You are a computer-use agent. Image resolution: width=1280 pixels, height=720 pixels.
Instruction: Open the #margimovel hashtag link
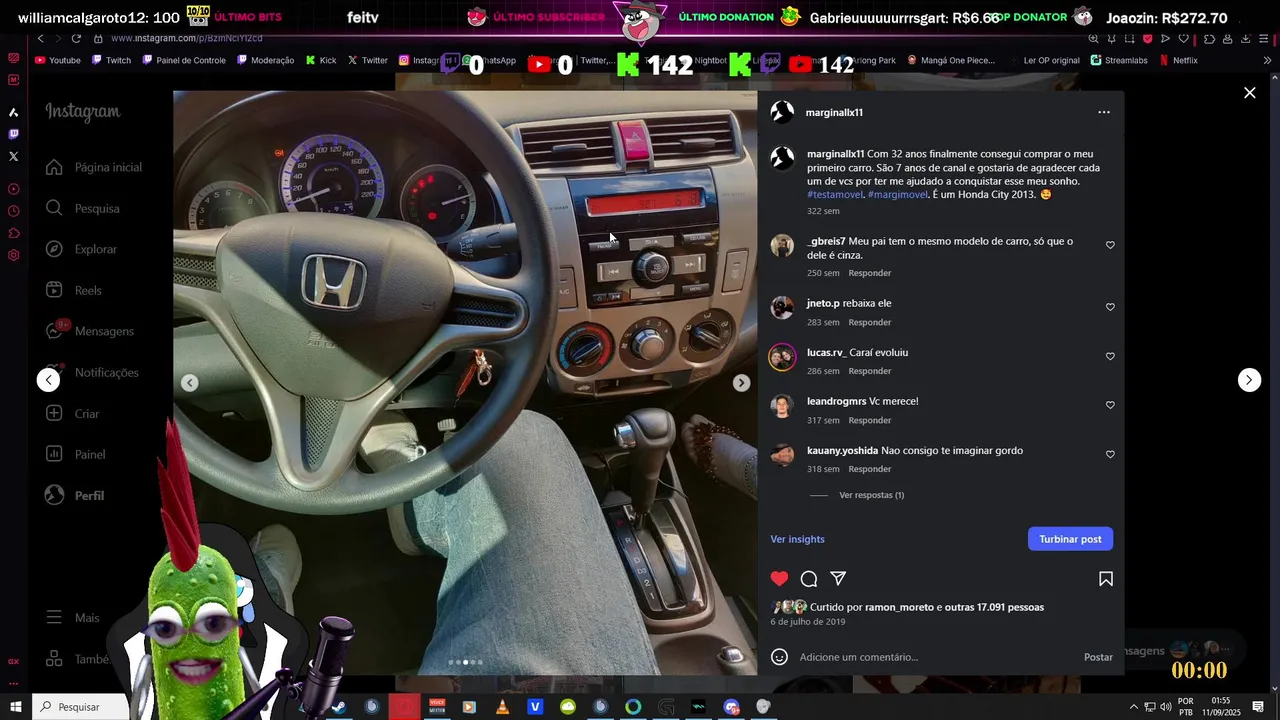898,195
